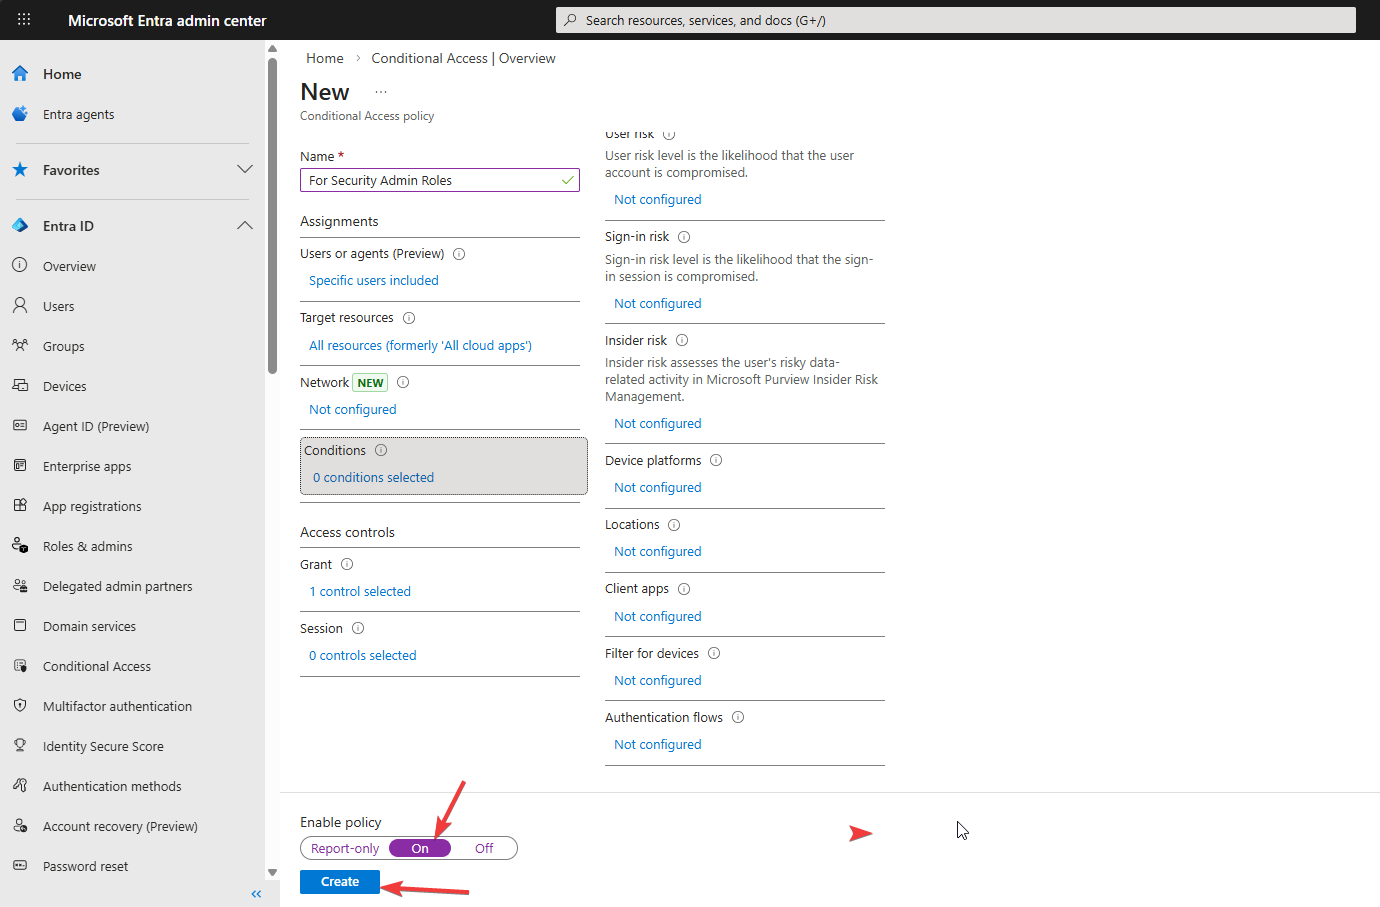
Task: Click info icon next to Insider risk
Action: coord(682,340)
